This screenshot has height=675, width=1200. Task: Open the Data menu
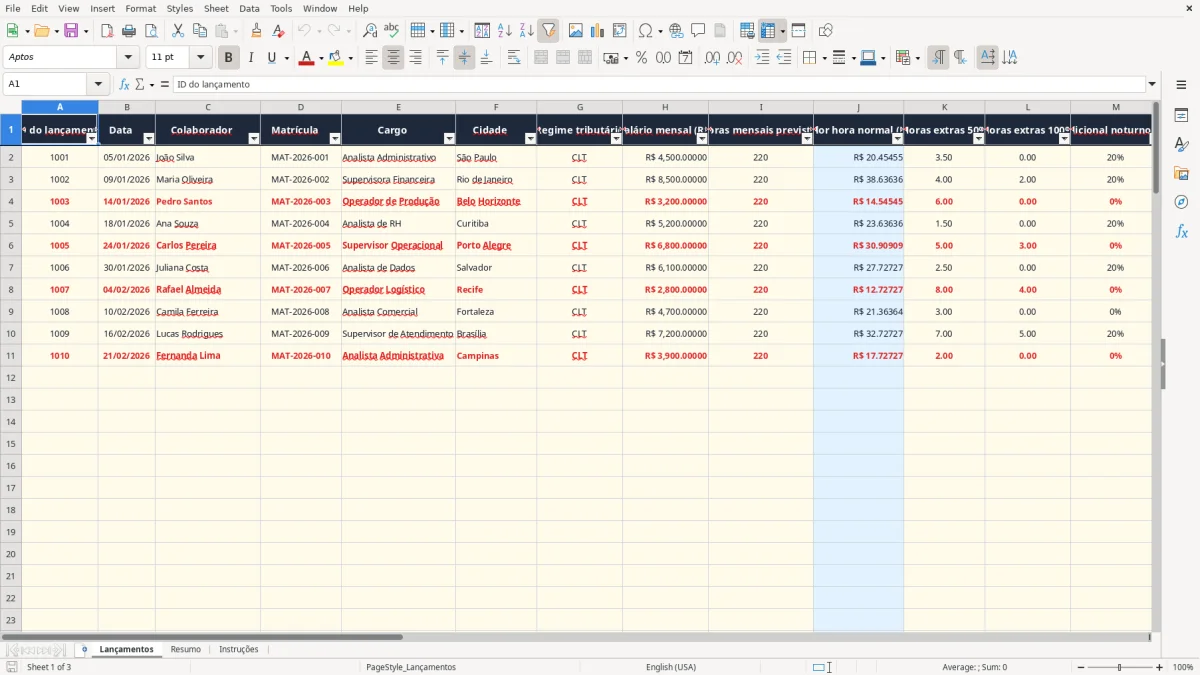click(x=249, y=8)
